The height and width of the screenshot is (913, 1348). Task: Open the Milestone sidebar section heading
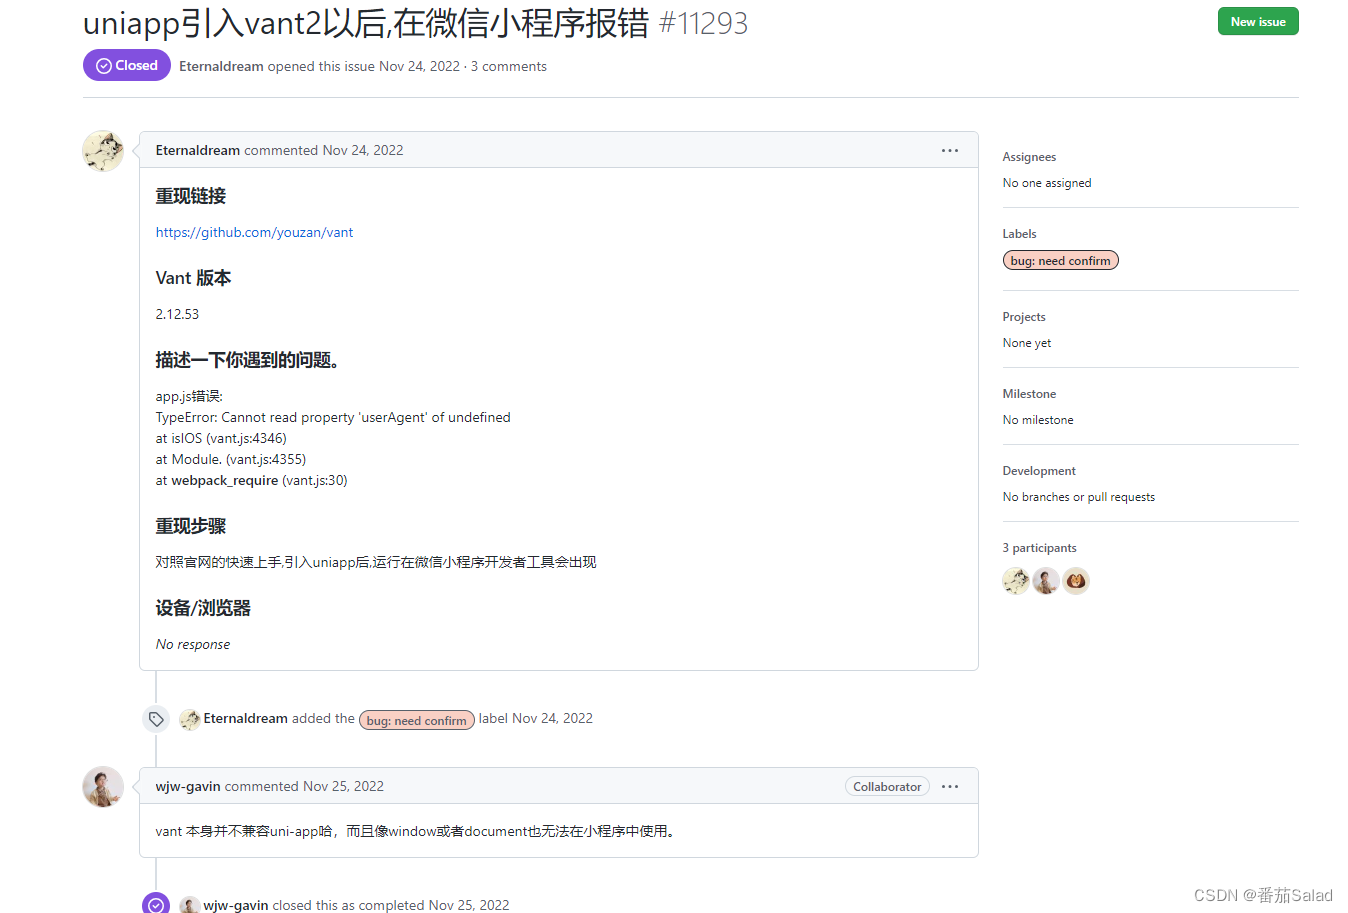pos(1029,394)
